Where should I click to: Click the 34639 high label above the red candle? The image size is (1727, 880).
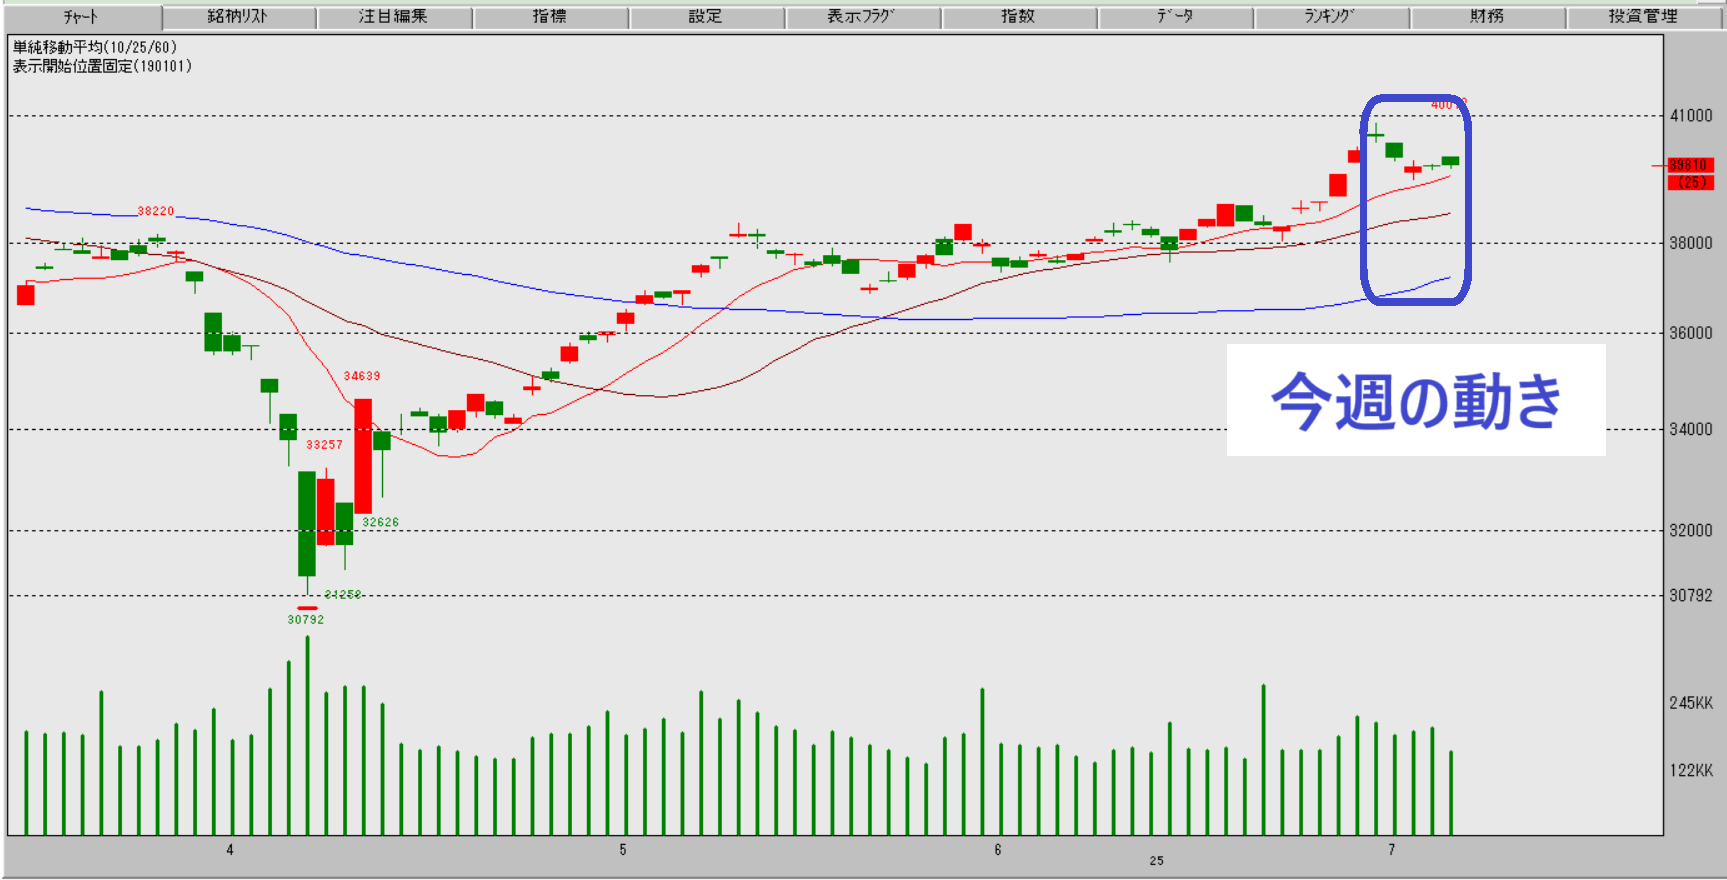(362, 376)
